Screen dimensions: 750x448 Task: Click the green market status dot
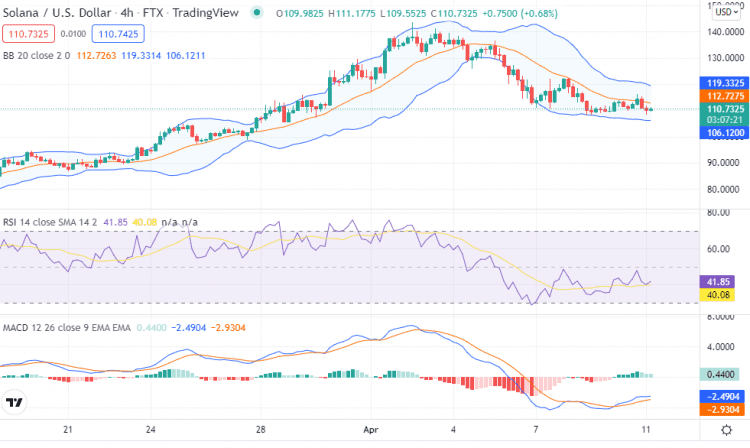click(257, 13)
